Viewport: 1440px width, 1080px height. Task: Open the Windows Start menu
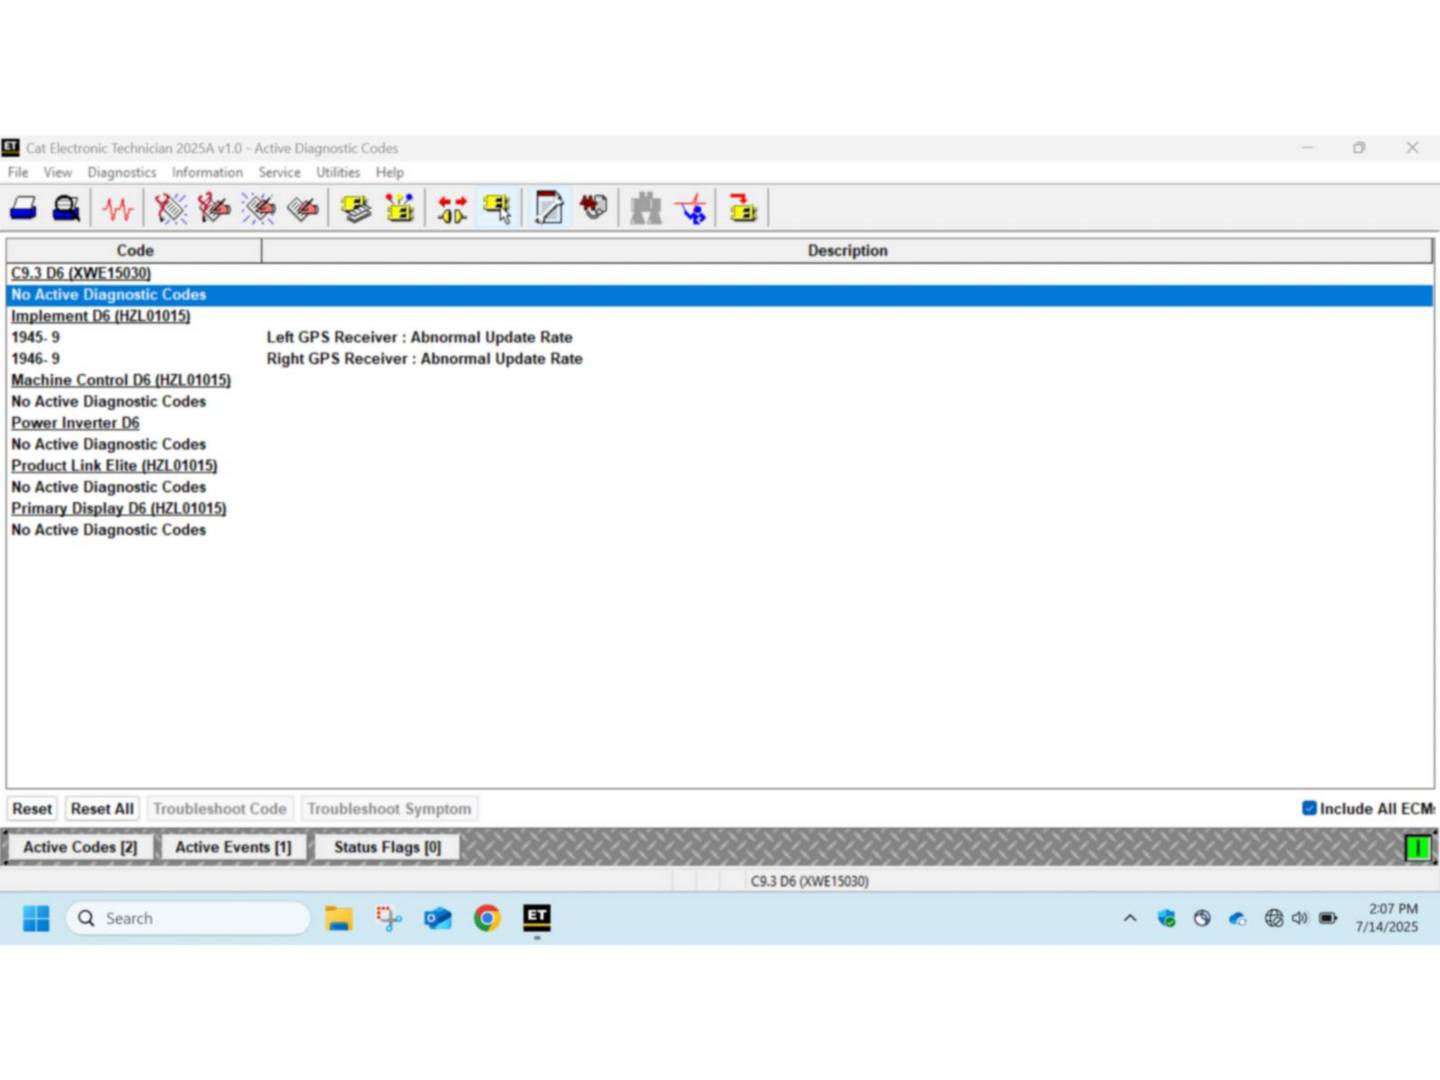coord(36,918)
